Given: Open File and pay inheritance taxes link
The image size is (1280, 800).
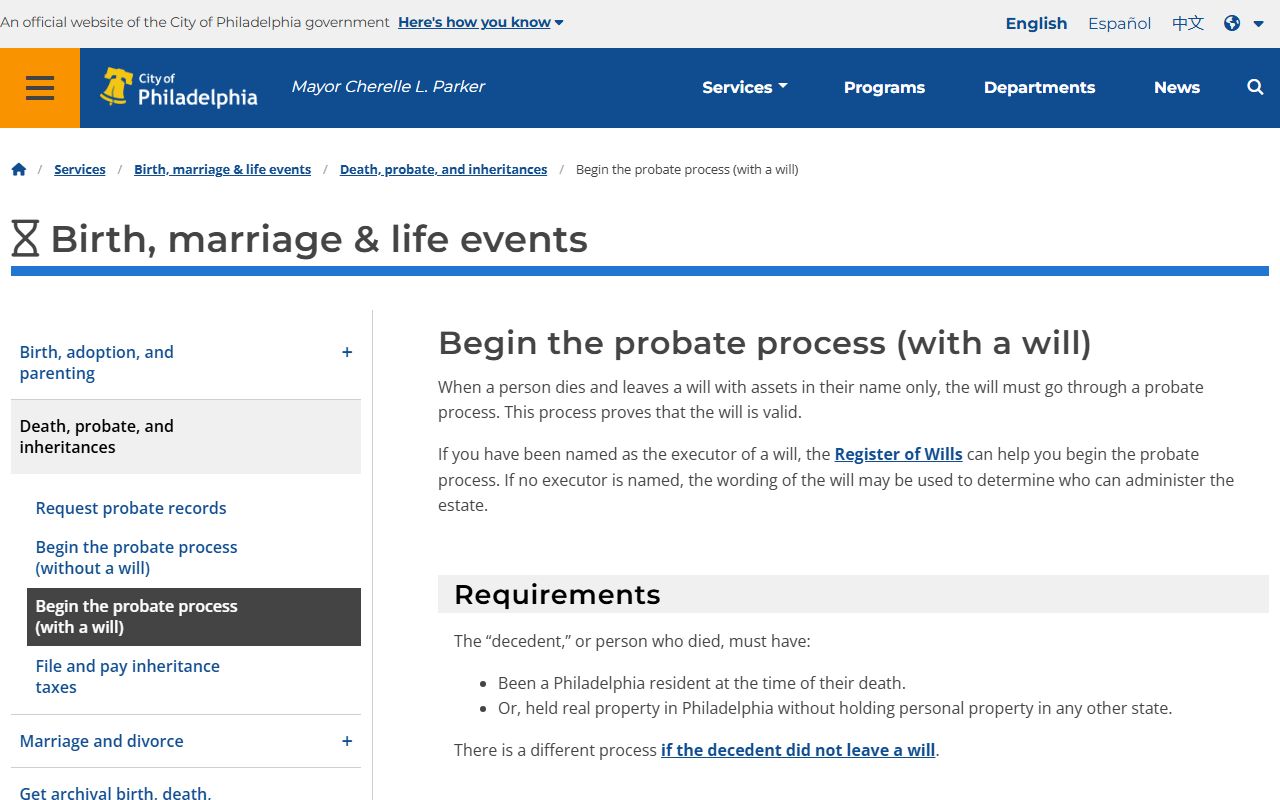Looking at the screenshot, I should coord(127,677).
